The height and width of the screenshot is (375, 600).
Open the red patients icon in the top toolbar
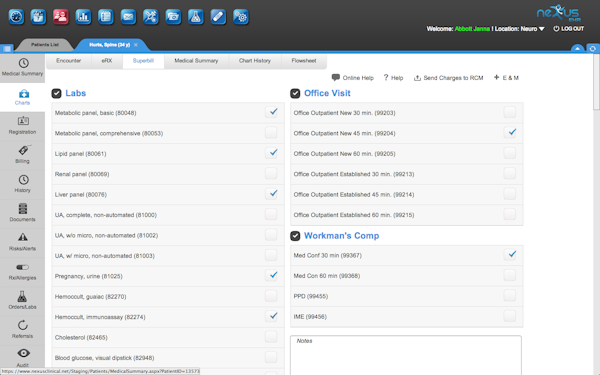[x=61, y=17]
